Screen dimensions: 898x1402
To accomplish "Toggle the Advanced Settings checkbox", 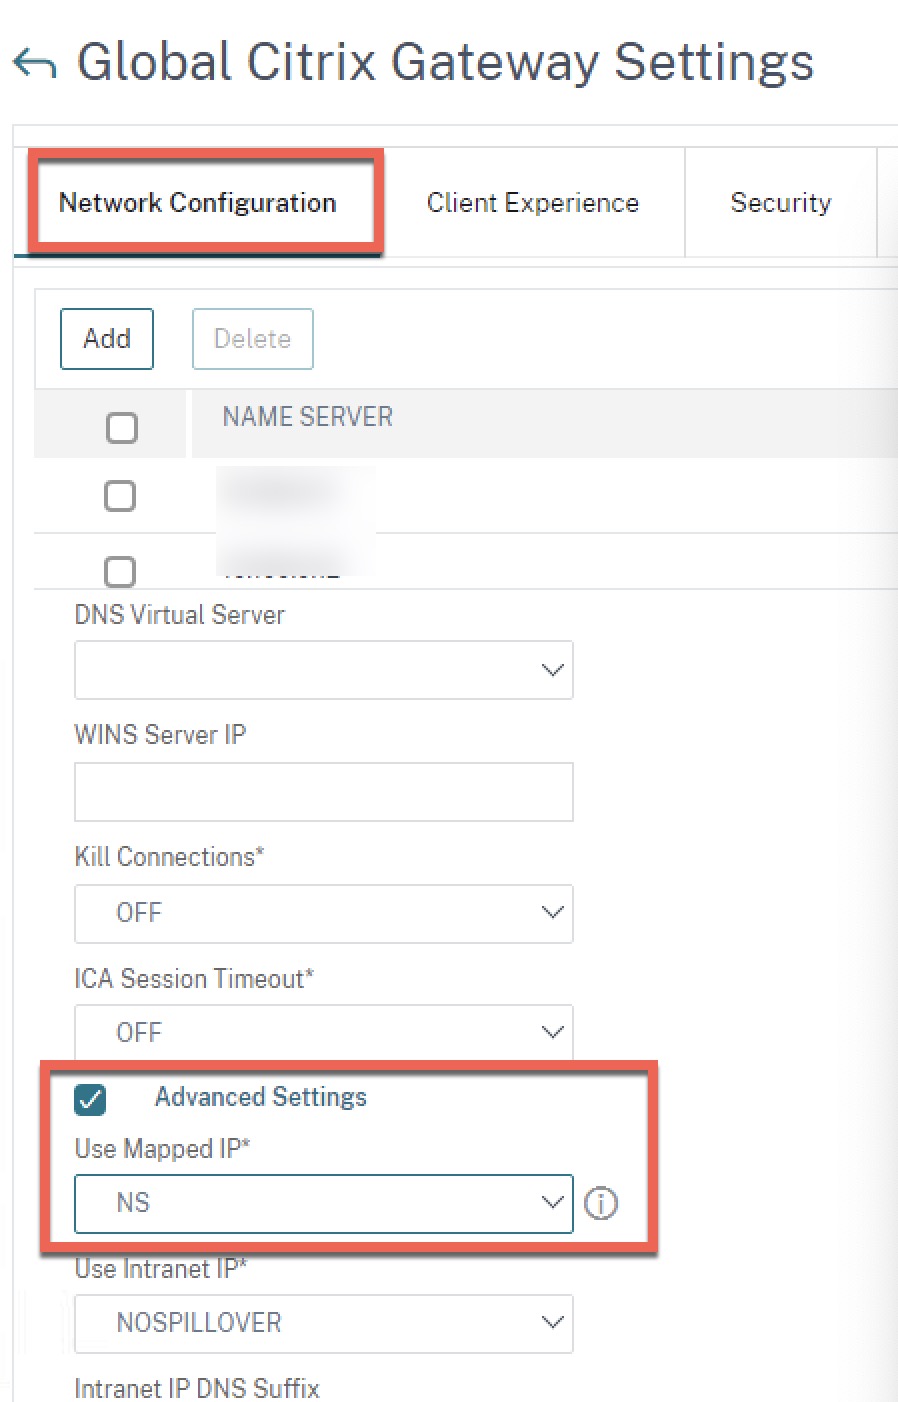I will tap(90, 1099).
